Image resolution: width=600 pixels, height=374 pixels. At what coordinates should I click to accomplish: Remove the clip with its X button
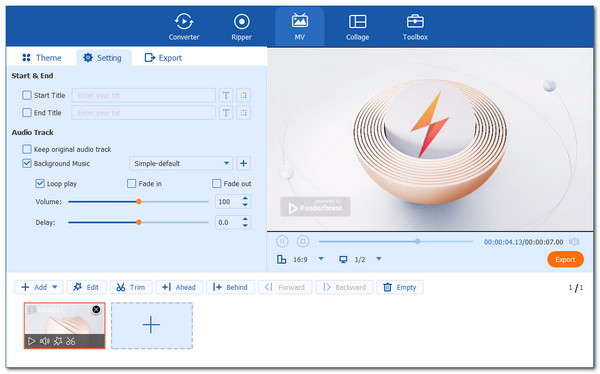tap(96, 309)
